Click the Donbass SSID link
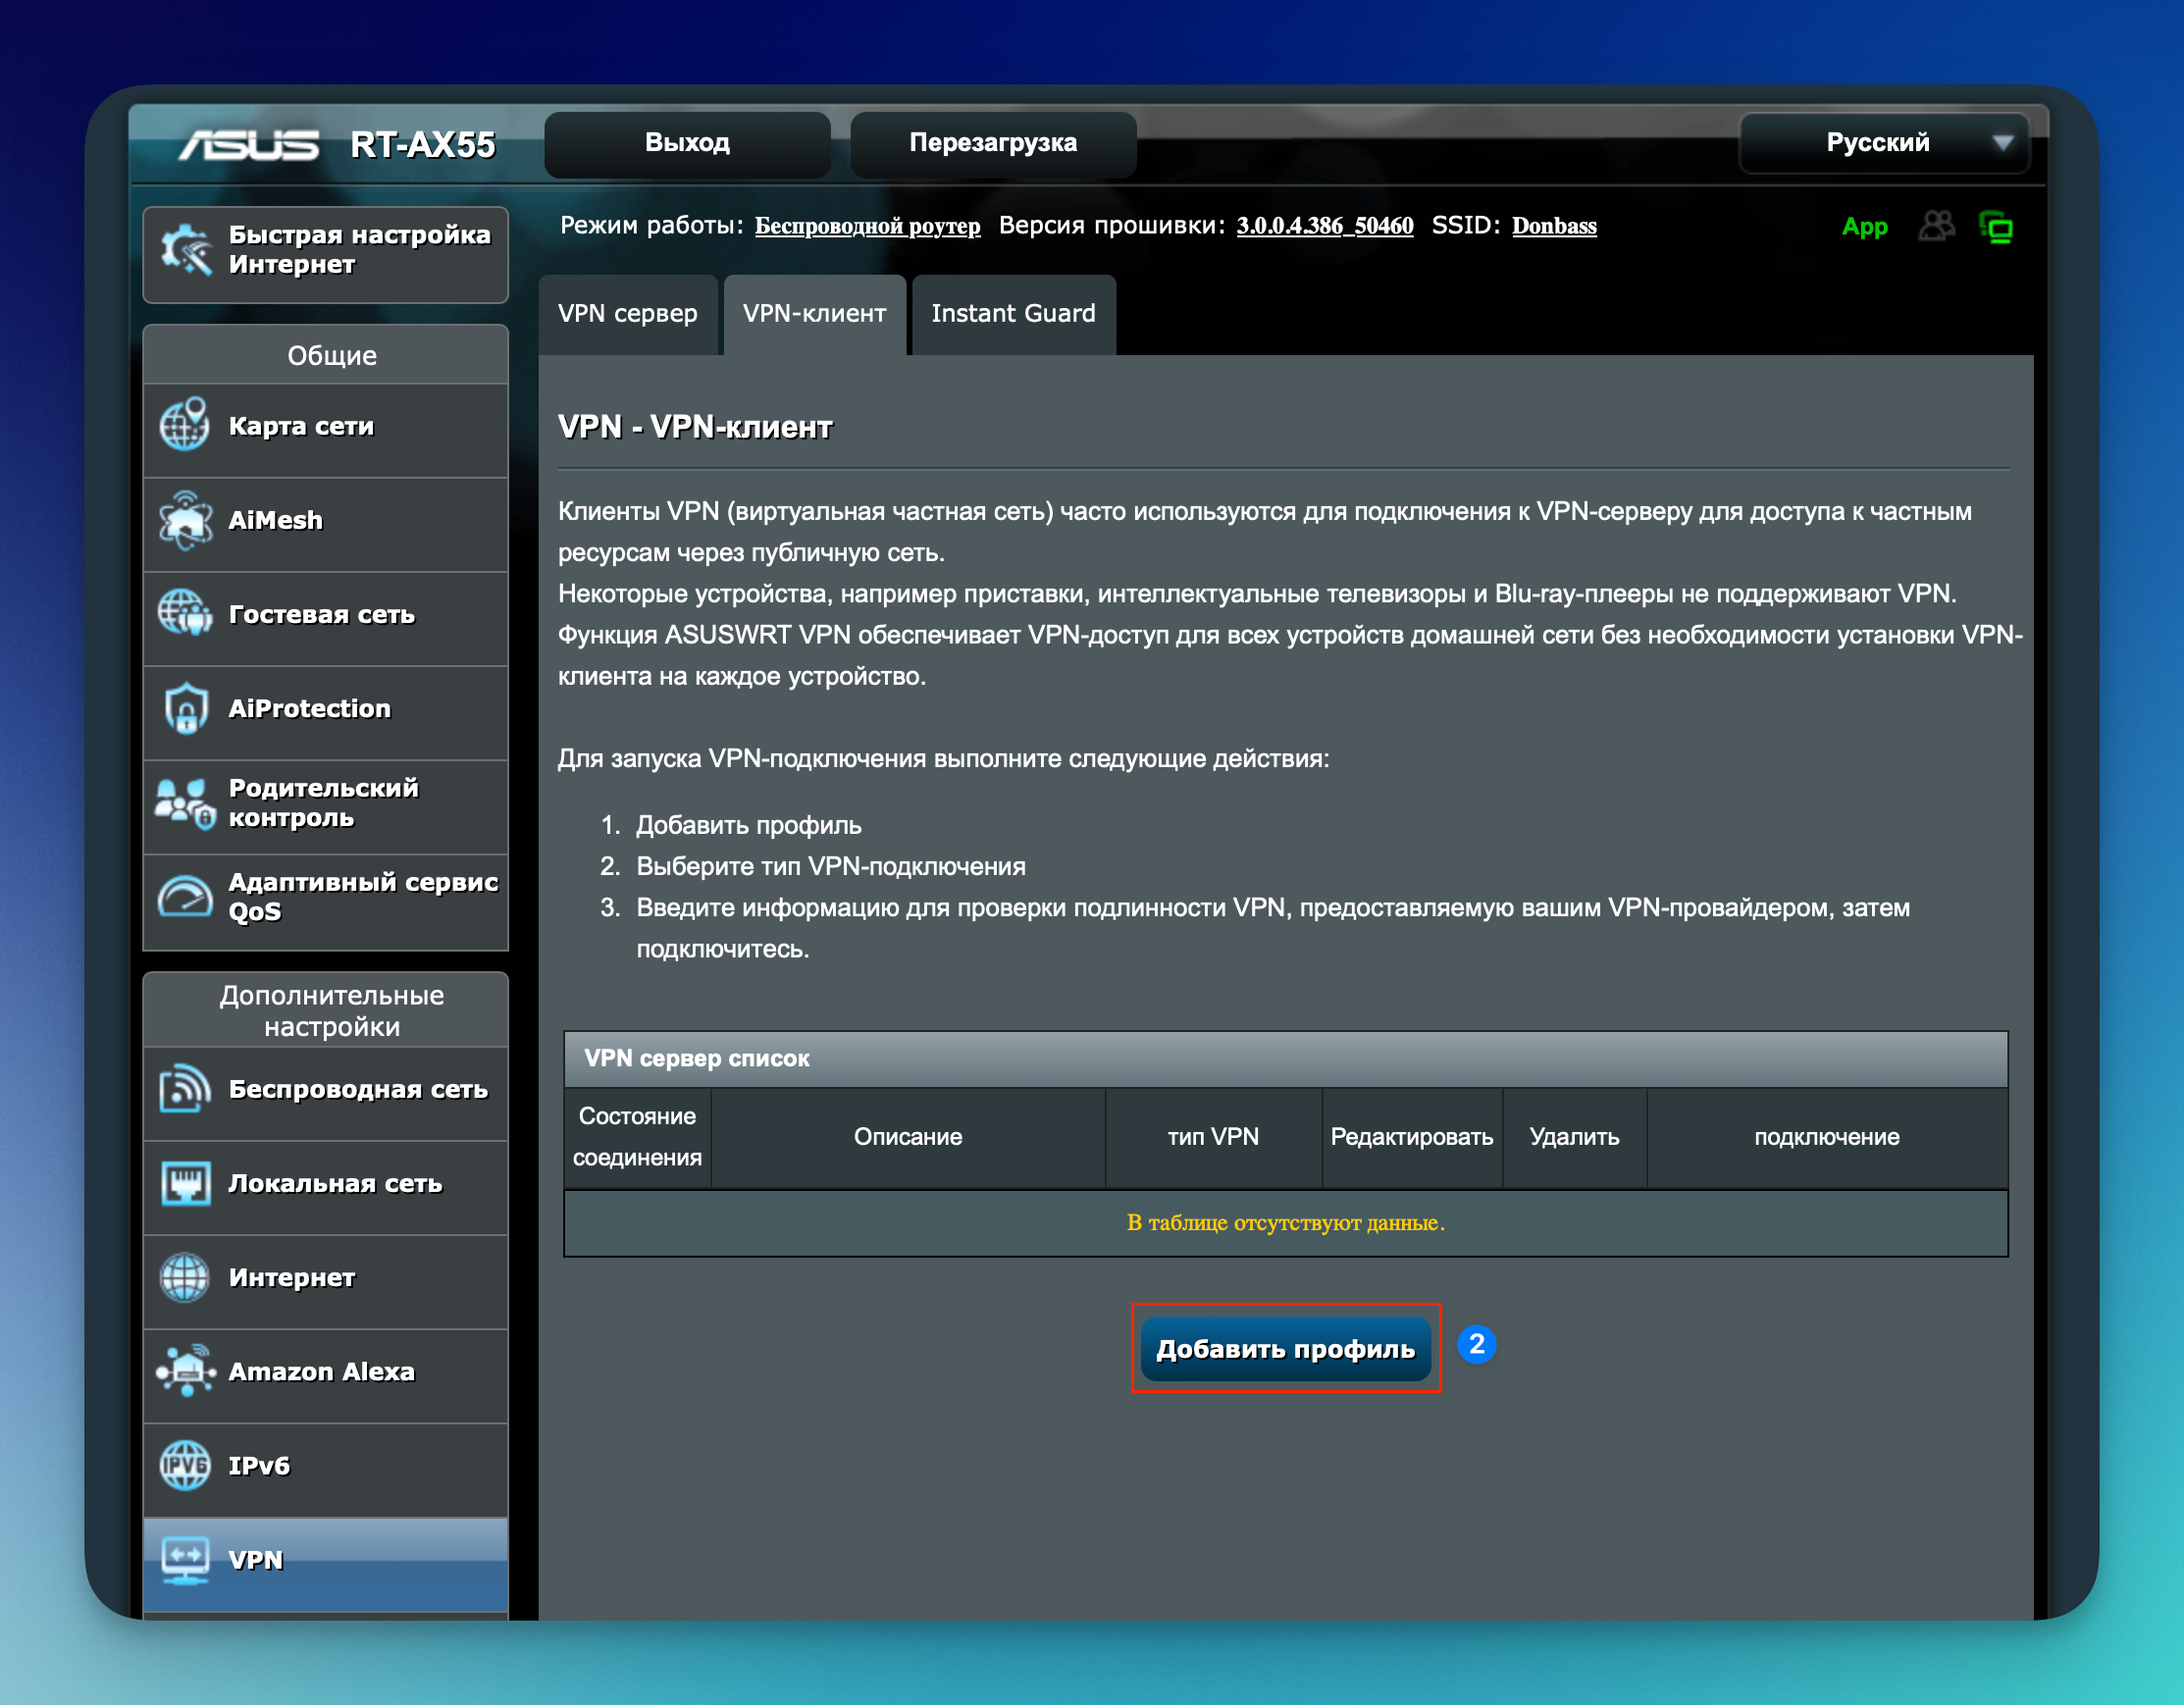Viewport: 2184px width, 1705px height. pos(1553,226)
